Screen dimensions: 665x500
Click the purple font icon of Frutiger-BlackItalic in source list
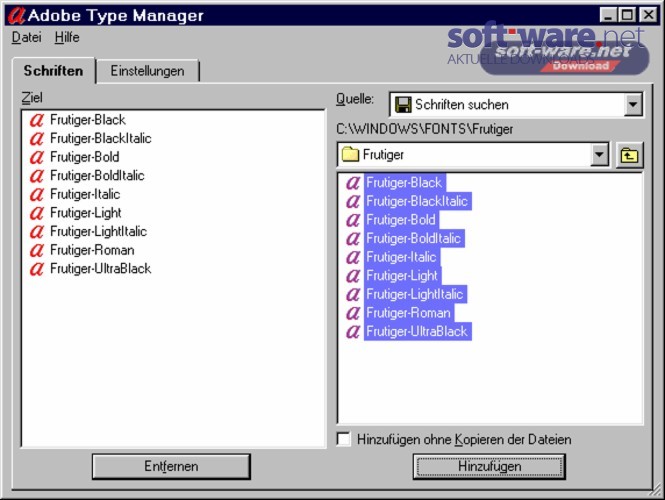pyautogui.click(x=353, y=201)
